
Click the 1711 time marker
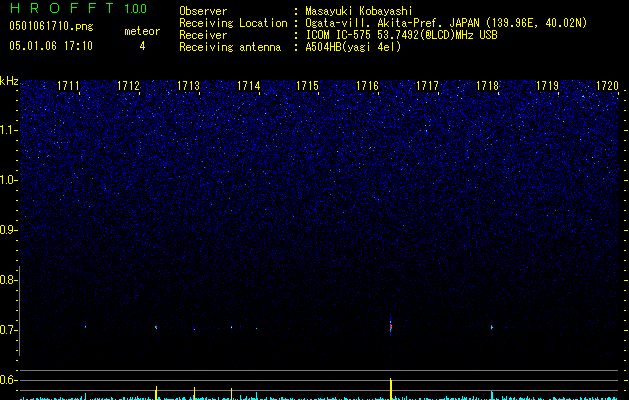(69, 87)
